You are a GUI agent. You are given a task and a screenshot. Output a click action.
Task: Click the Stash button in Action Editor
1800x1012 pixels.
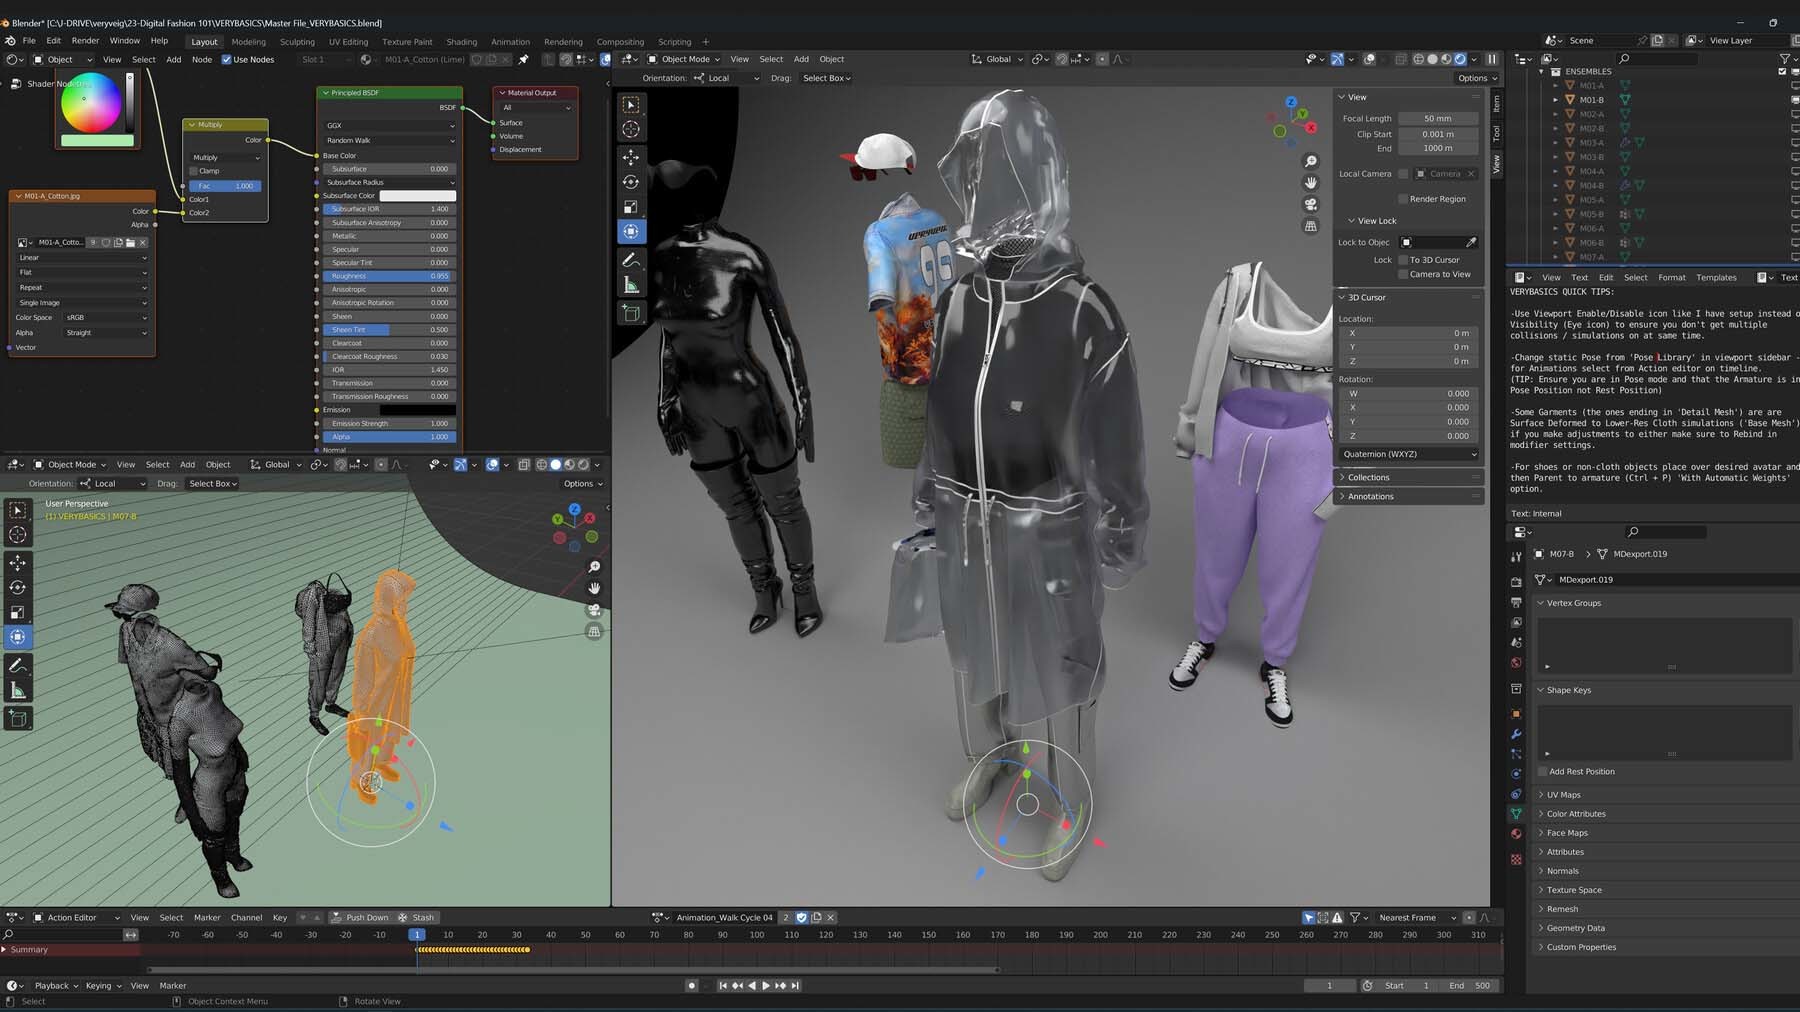417,918
